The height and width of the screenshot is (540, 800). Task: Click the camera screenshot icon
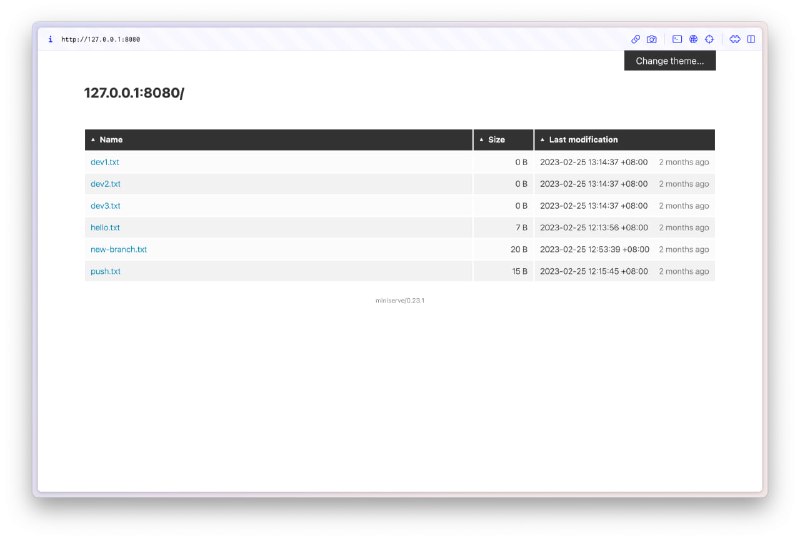coord(652,39)
